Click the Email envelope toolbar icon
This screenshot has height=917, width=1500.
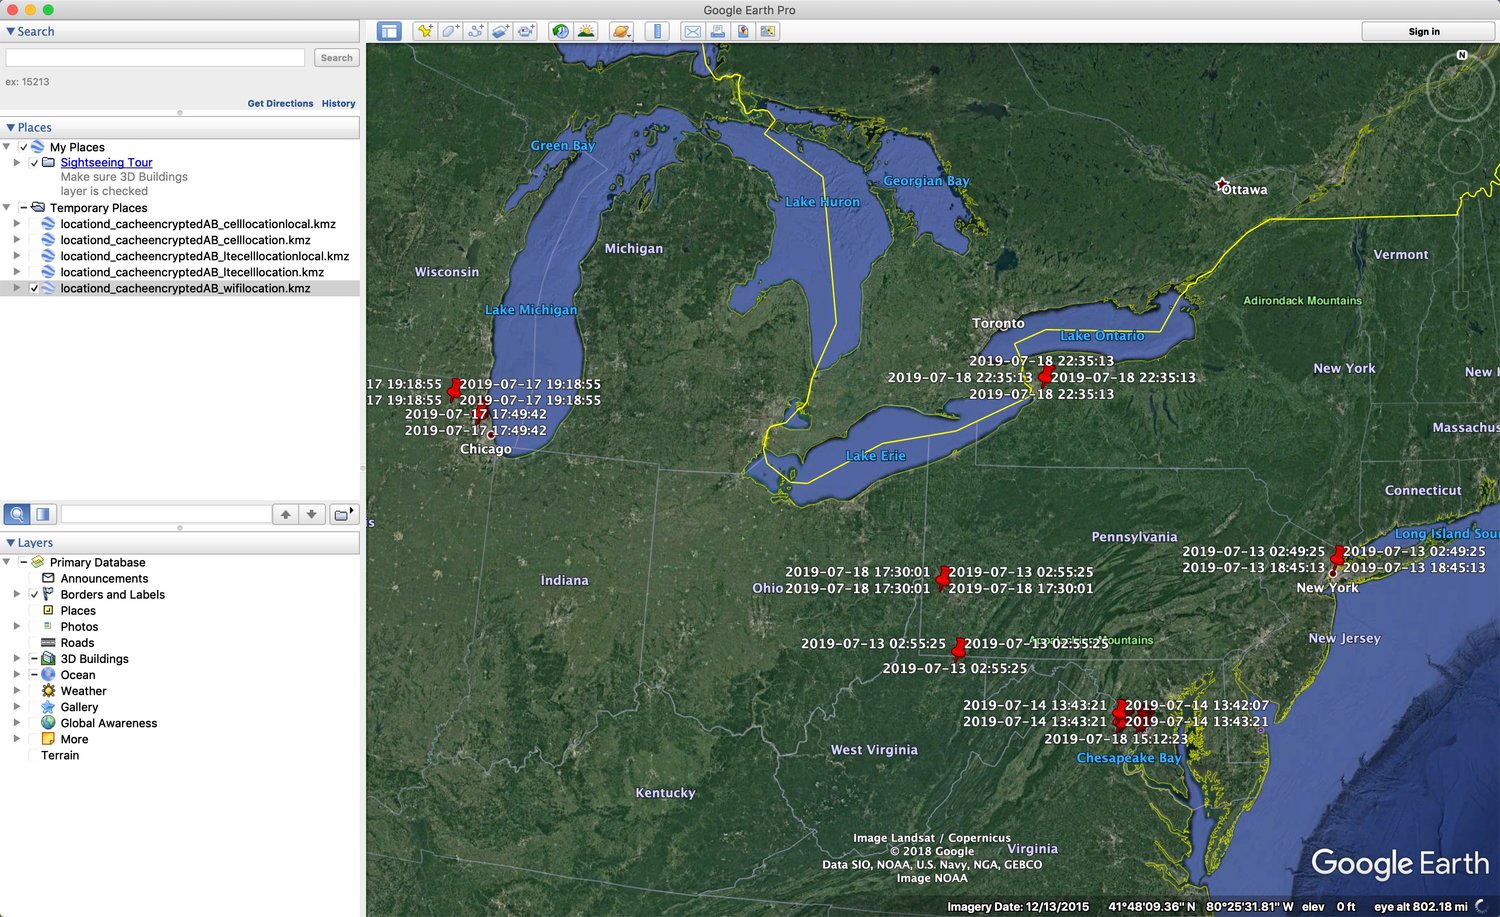pos(692,31)
